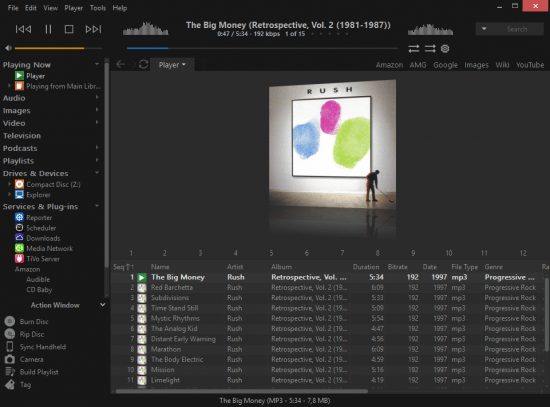The height and width of the screenshot is (407, 550).
Task: Toggle shuffle mode icon
Action: [x=430, y=48]
